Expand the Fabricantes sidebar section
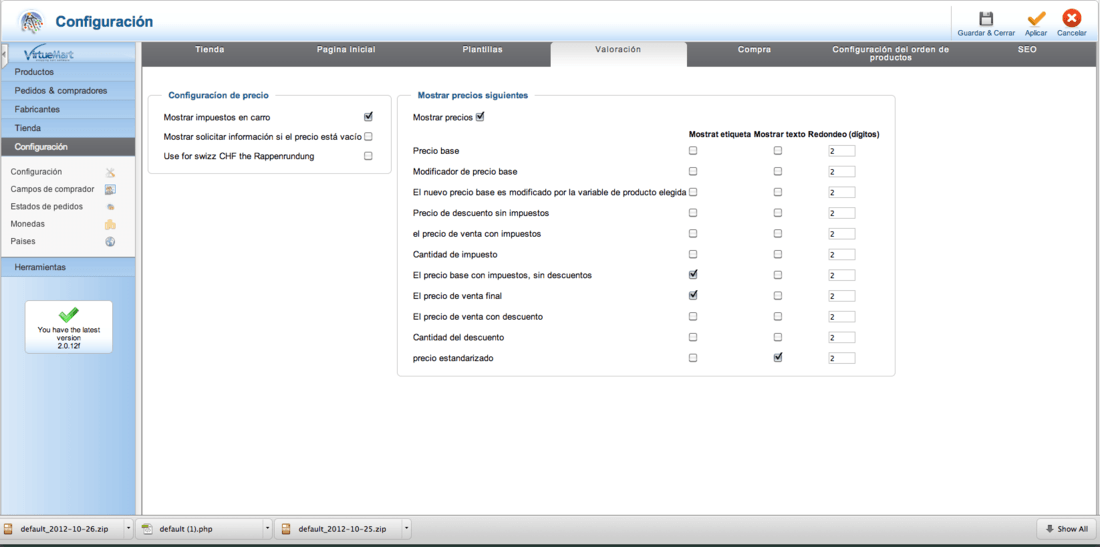Viewport: 1100px width, 547px height. pos(68,109)
